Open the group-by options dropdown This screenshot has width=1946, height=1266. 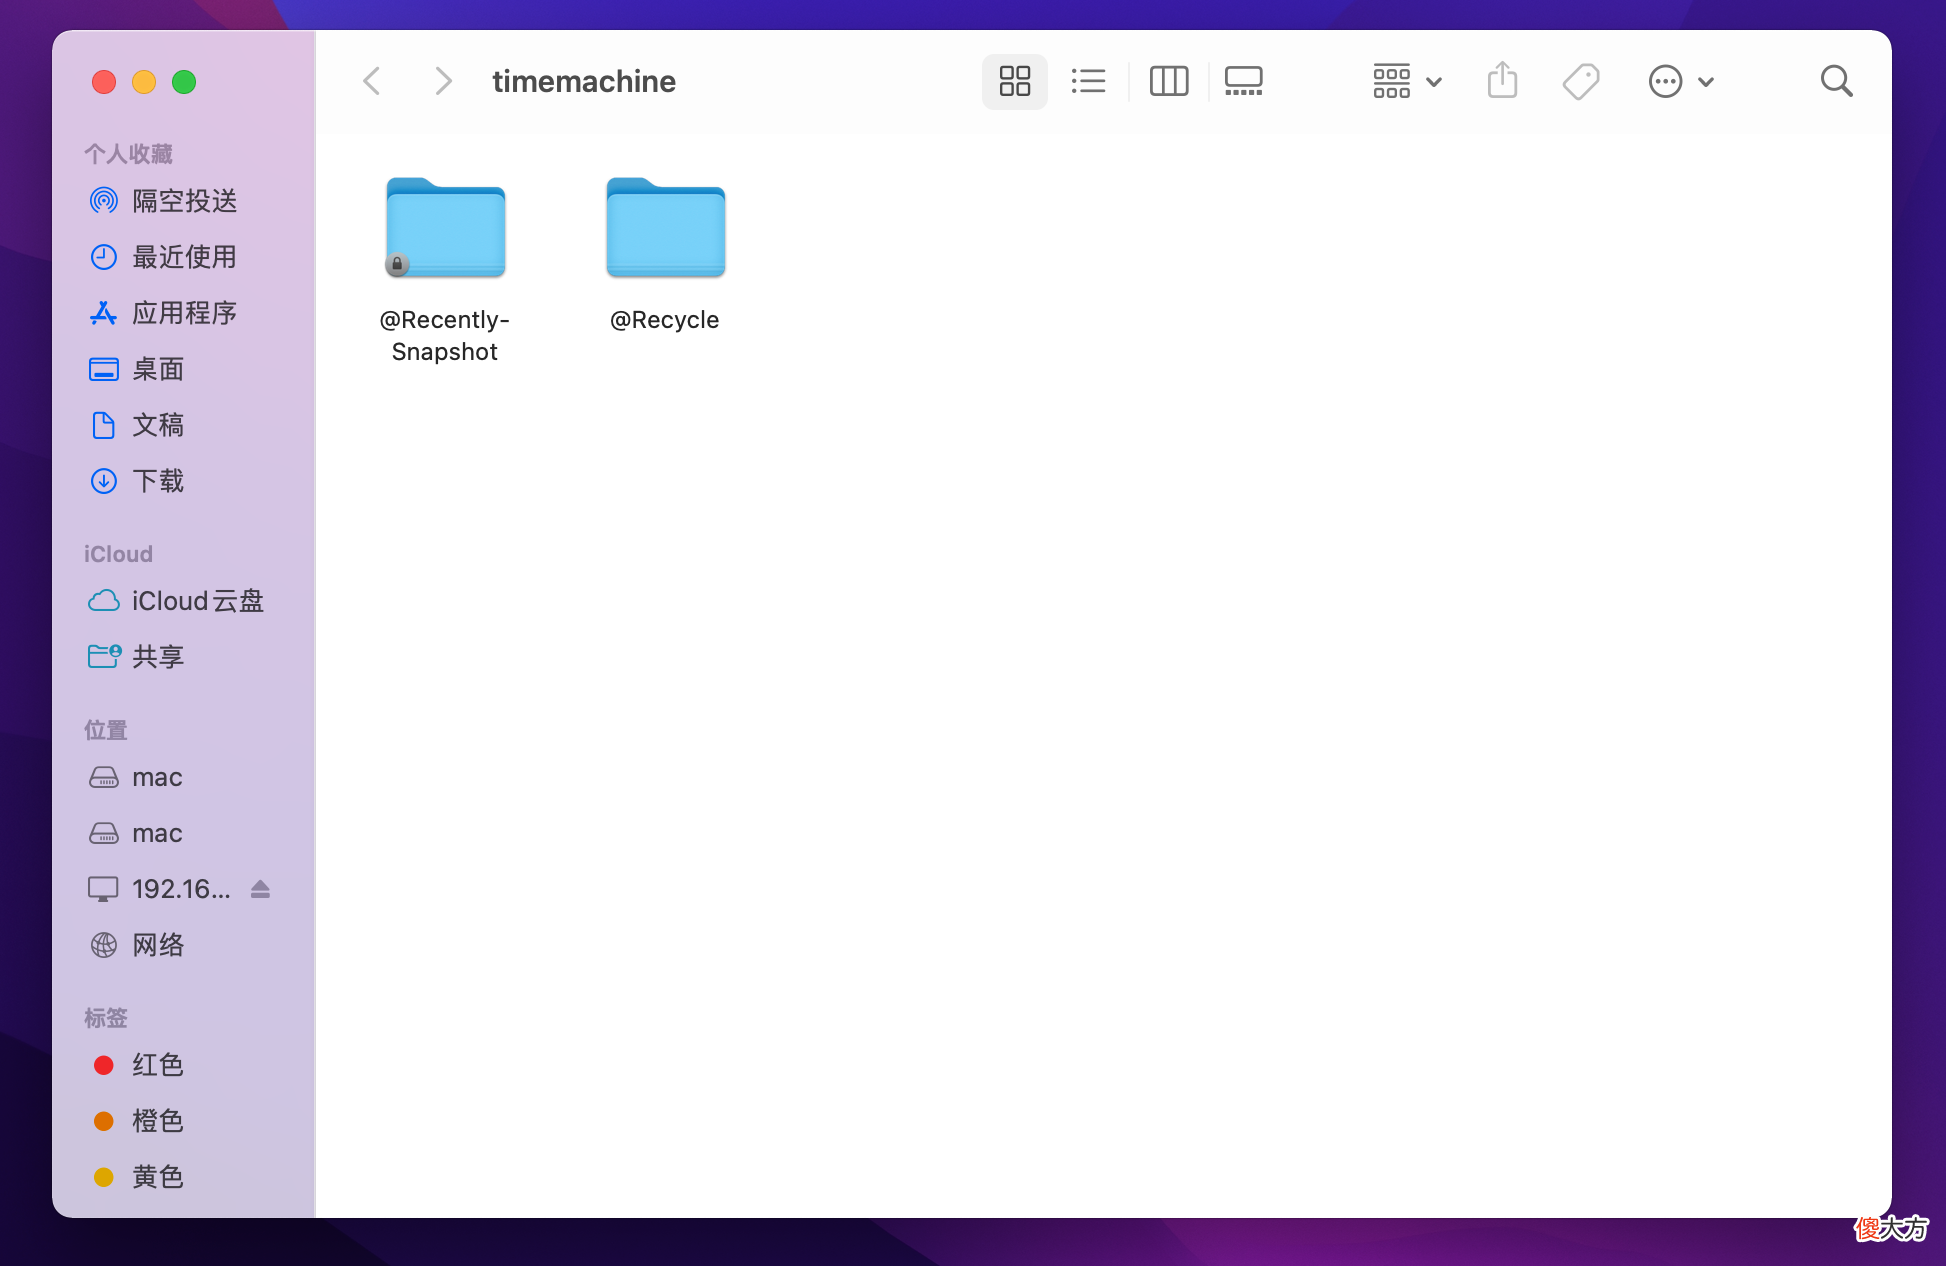tap(1406, 81)
